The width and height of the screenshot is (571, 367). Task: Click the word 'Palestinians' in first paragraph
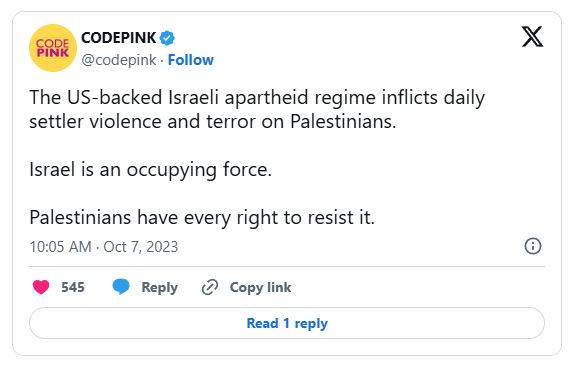point(343,122)
